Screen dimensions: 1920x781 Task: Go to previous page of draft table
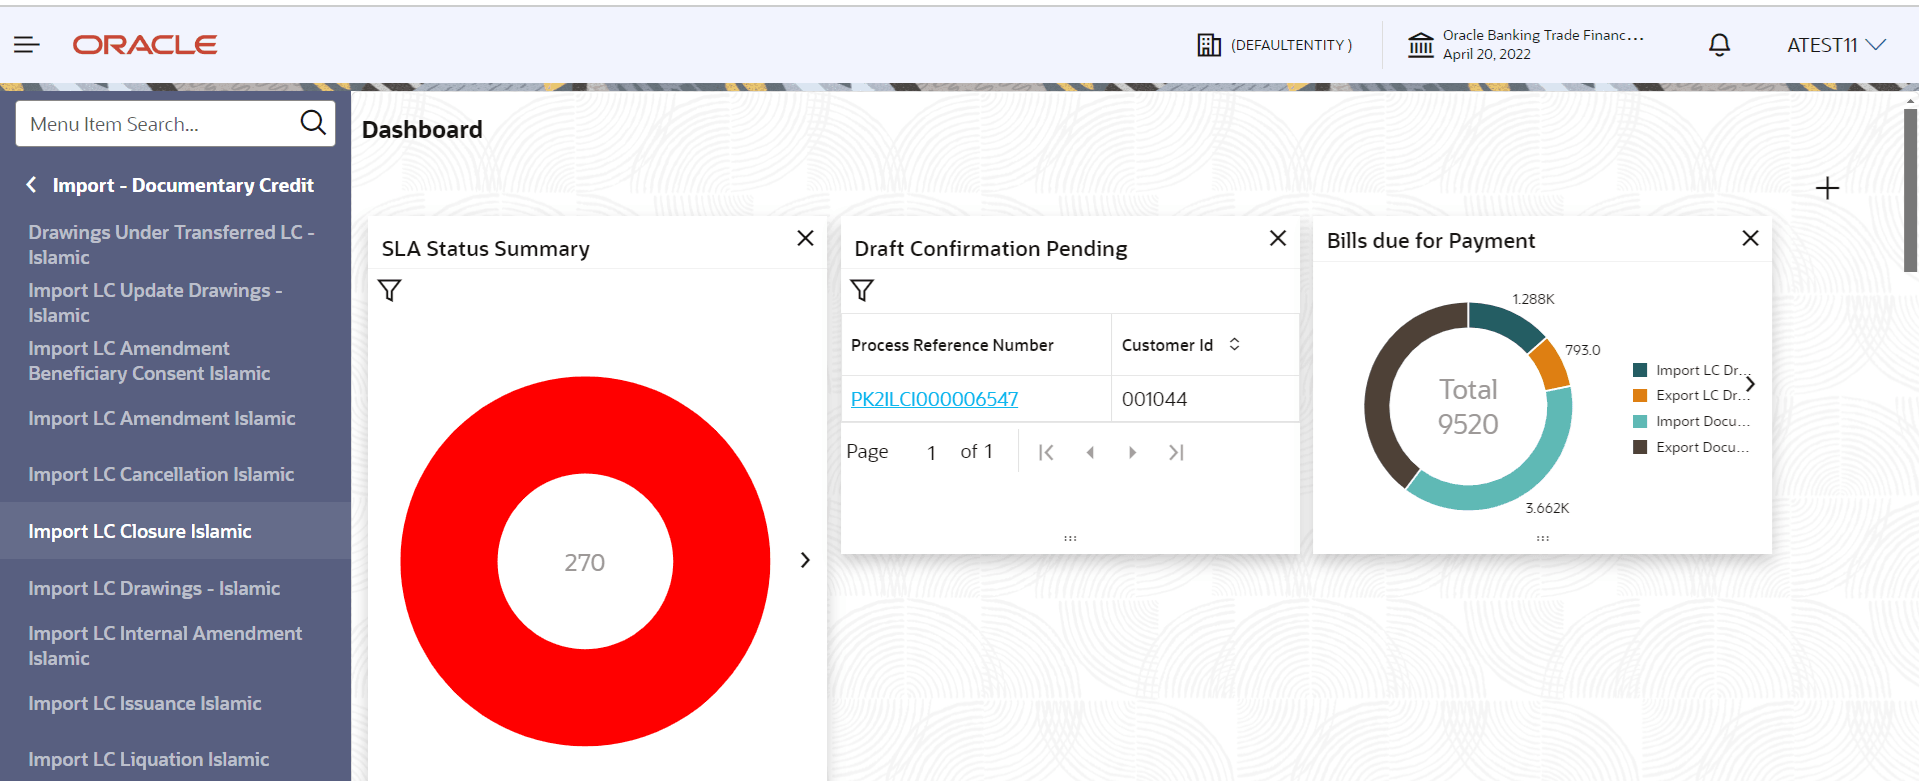[x=1090, y=452]
